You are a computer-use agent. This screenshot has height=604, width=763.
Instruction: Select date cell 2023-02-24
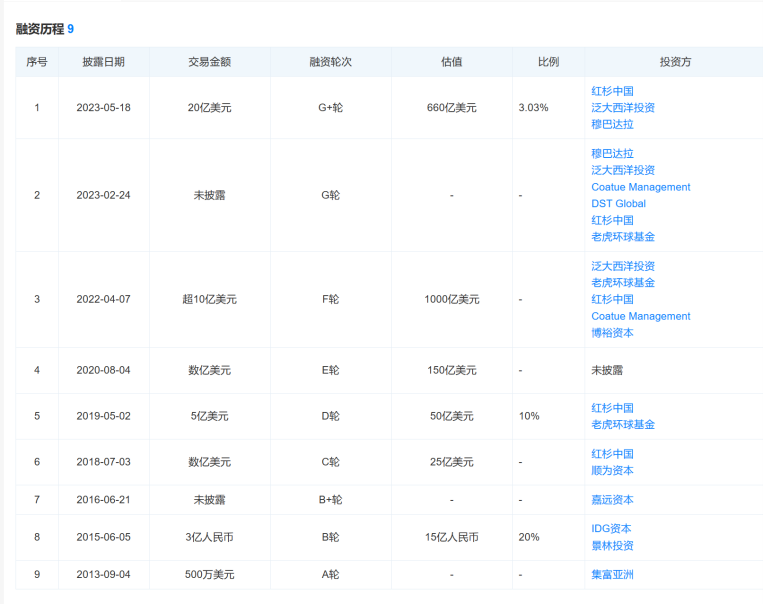click(x=104, y=195)
